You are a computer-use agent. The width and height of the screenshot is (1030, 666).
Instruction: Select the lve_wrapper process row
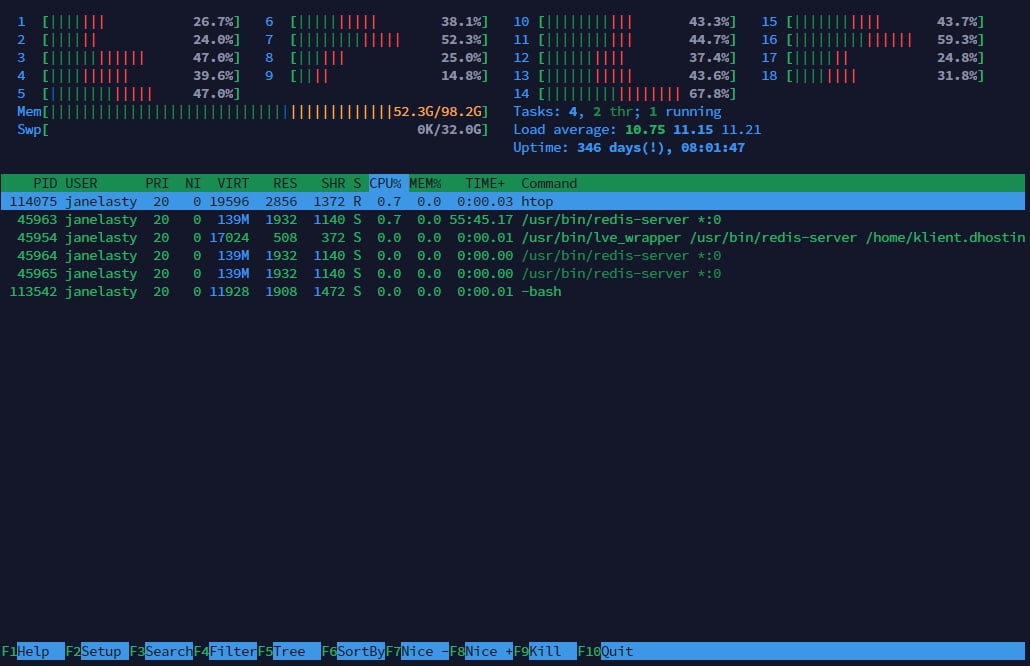513,238
